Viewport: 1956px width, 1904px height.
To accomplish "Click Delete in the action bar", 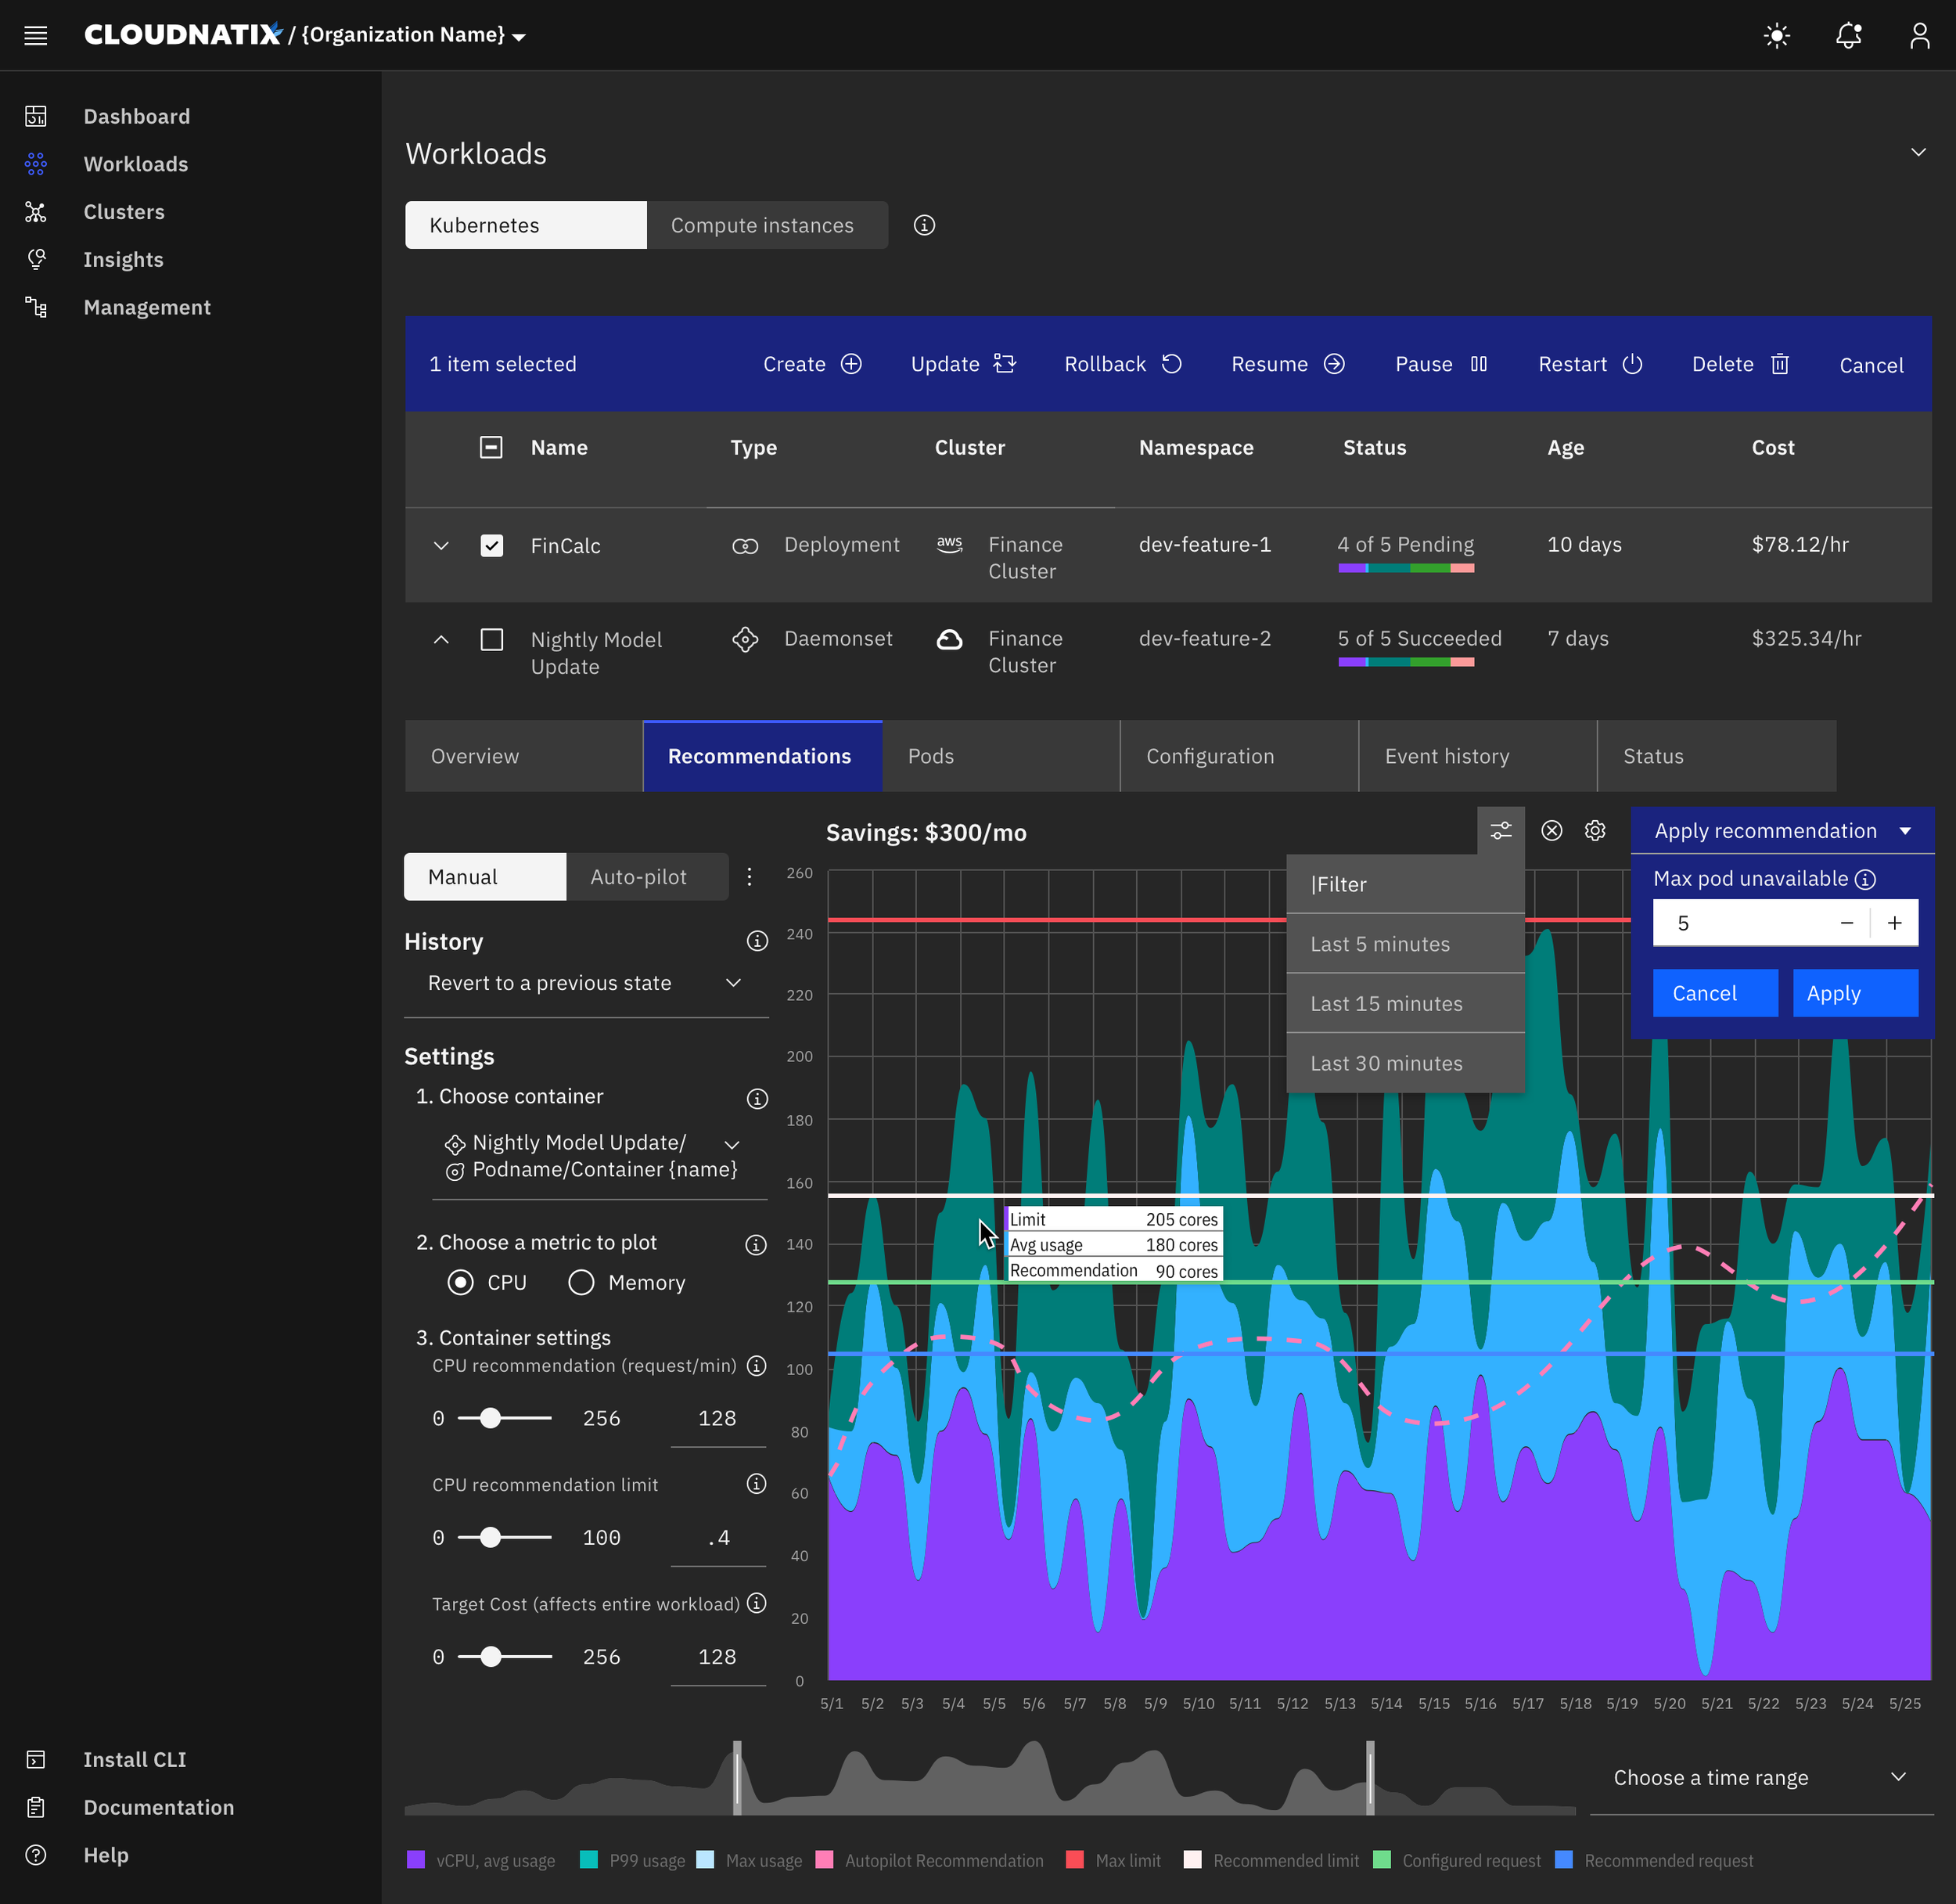I will [x=1740, y=364].
